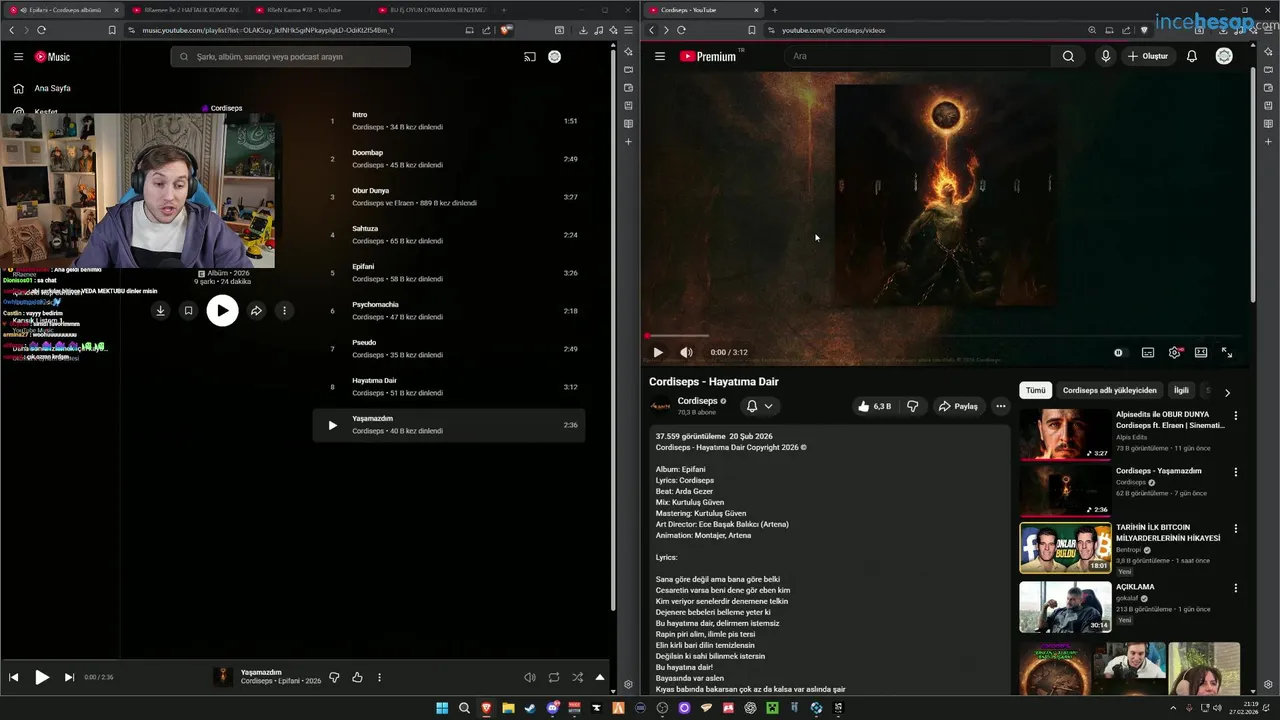
Task: Click the YouTube Premium logo
Action: pyautogui.click(x=708, y=56)
